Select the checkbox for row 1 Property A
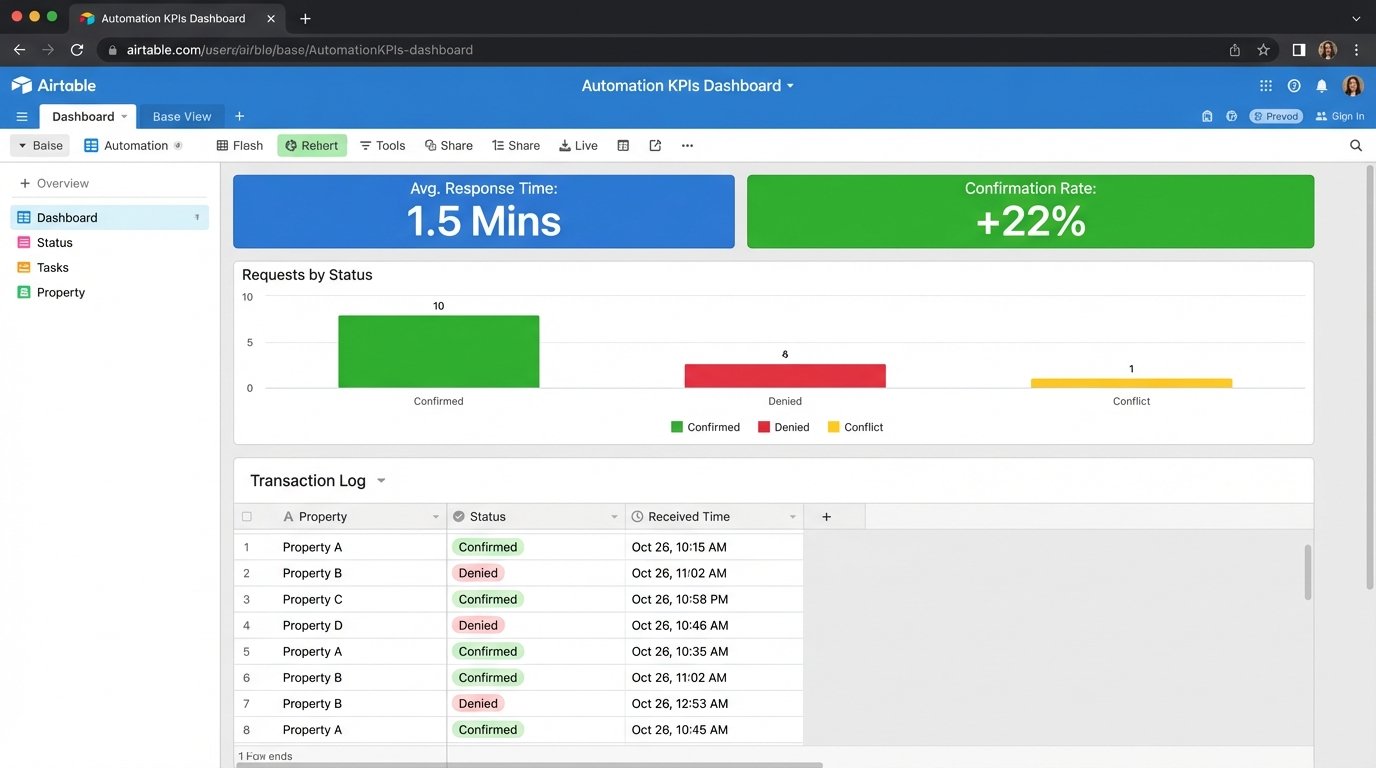 click(246, 547)
